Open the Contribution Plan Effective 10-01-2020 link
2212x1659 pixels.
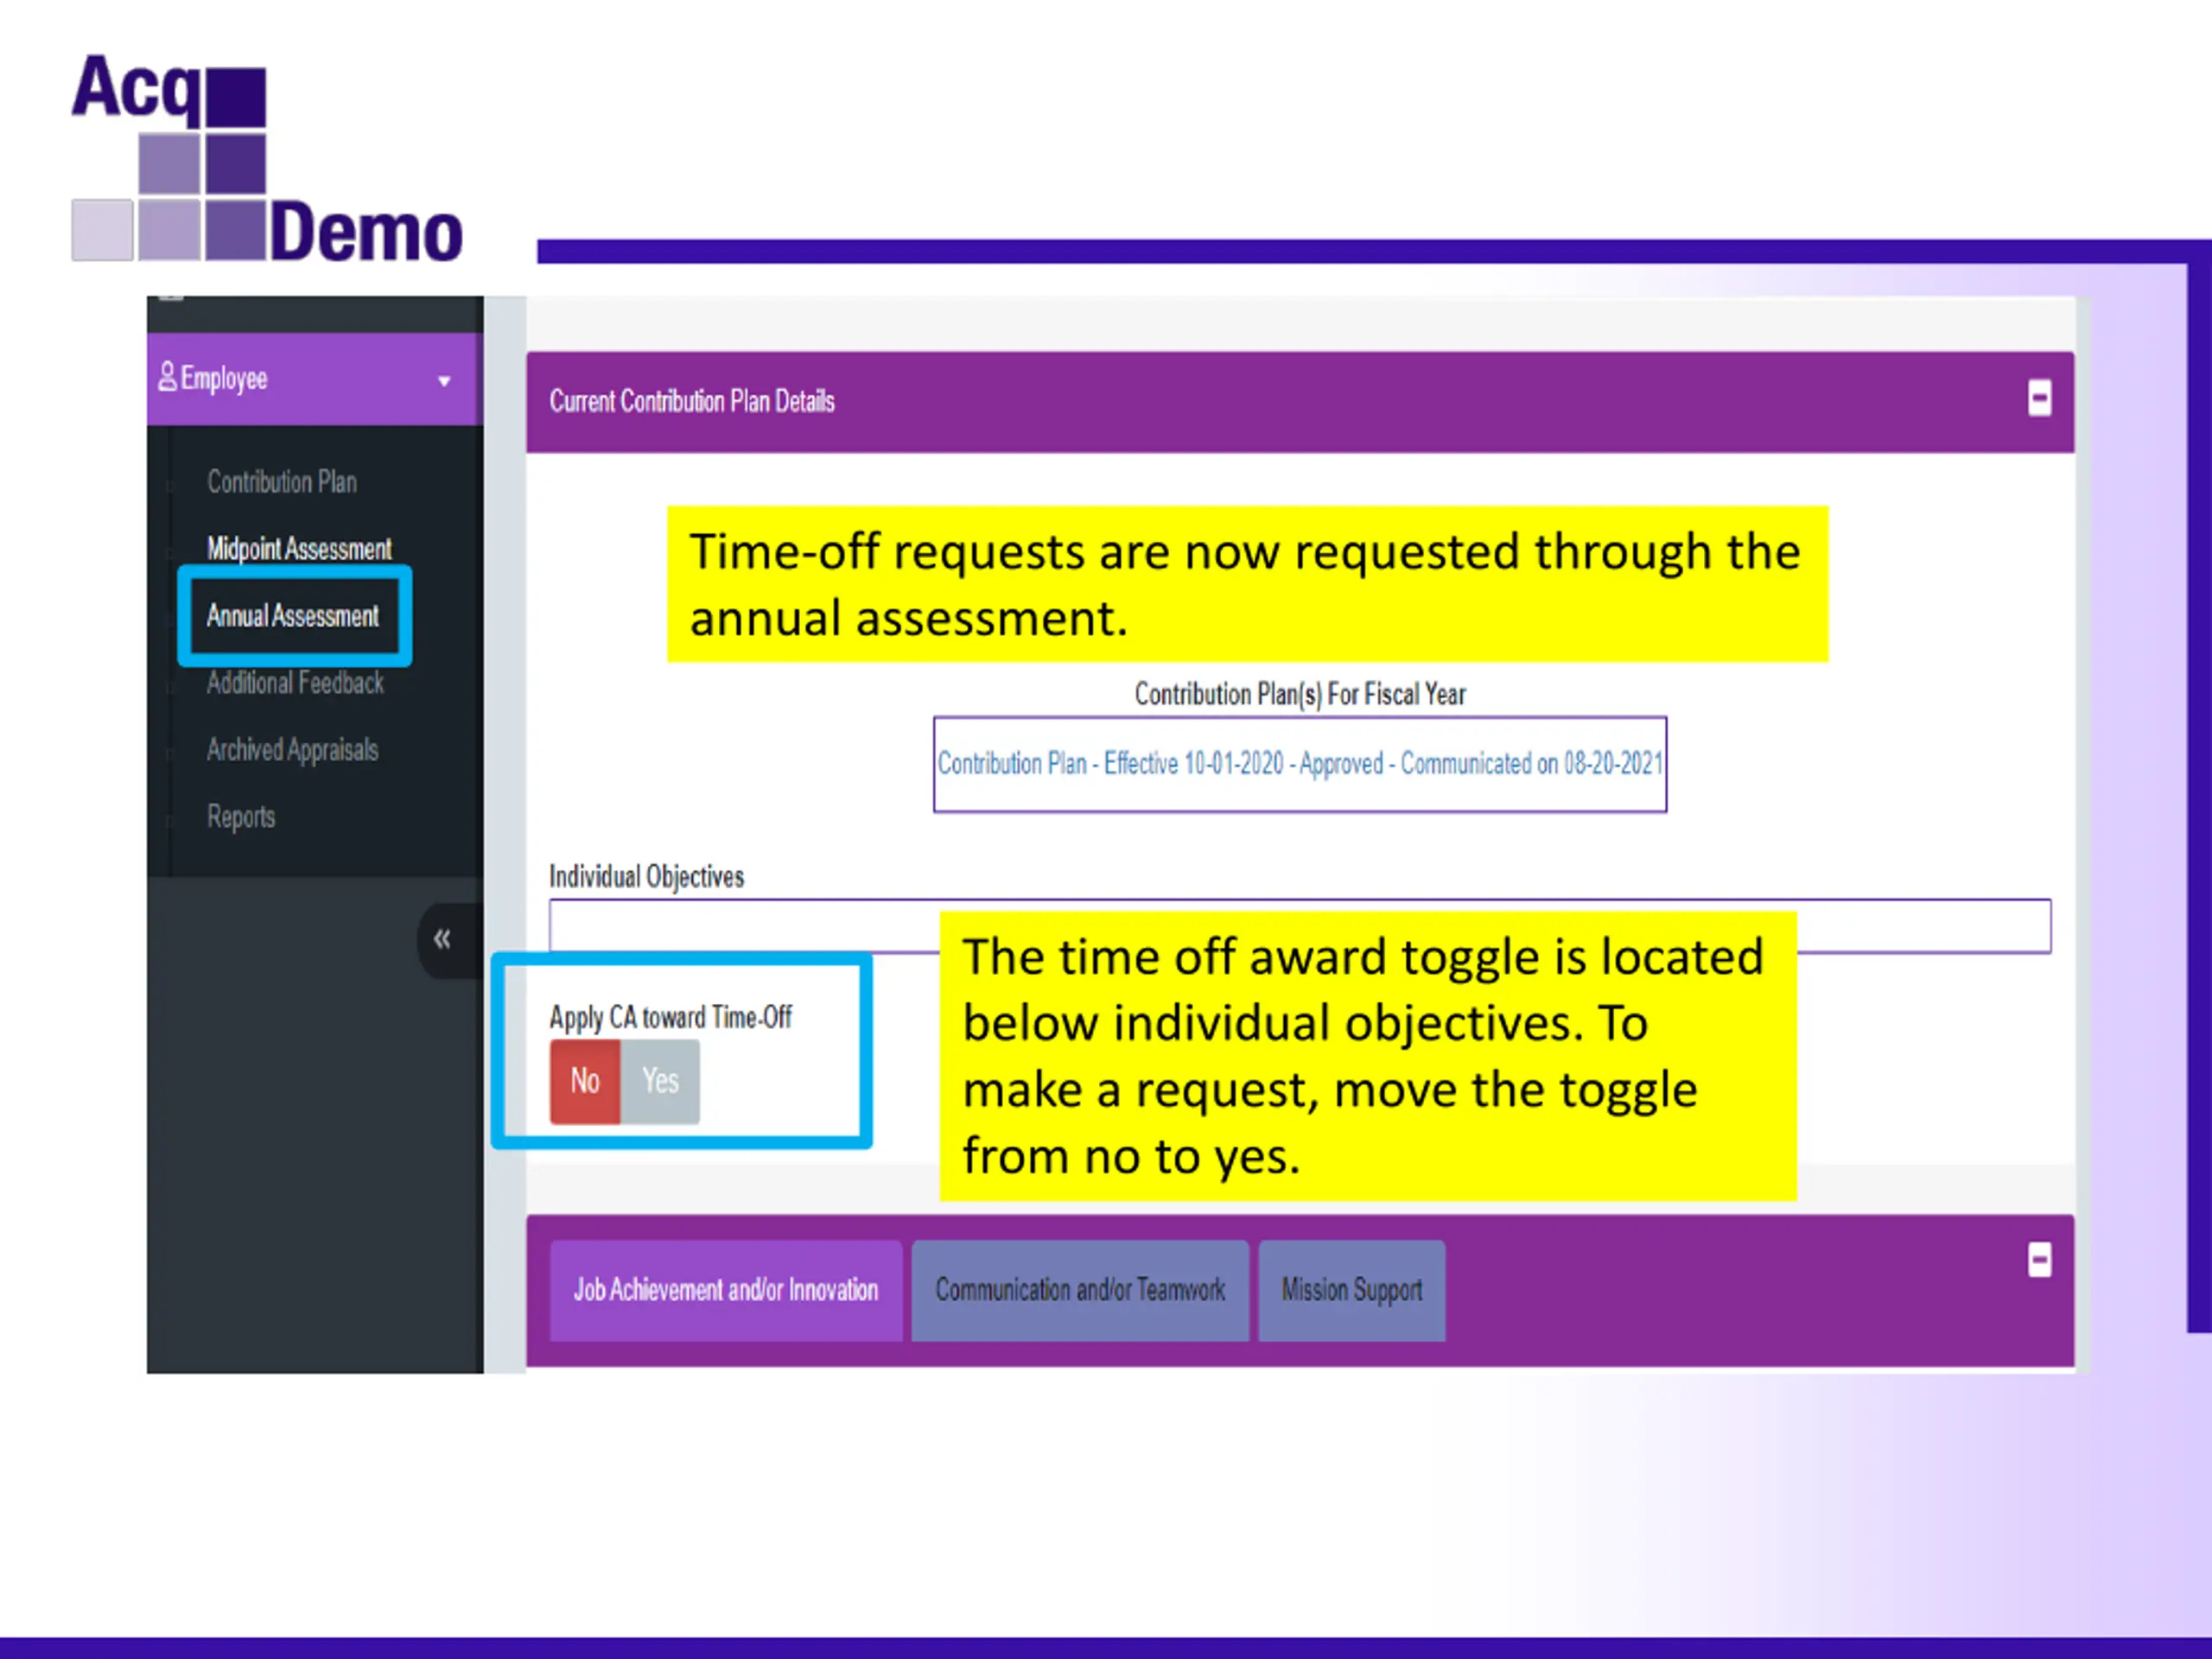coord(1300,764)
